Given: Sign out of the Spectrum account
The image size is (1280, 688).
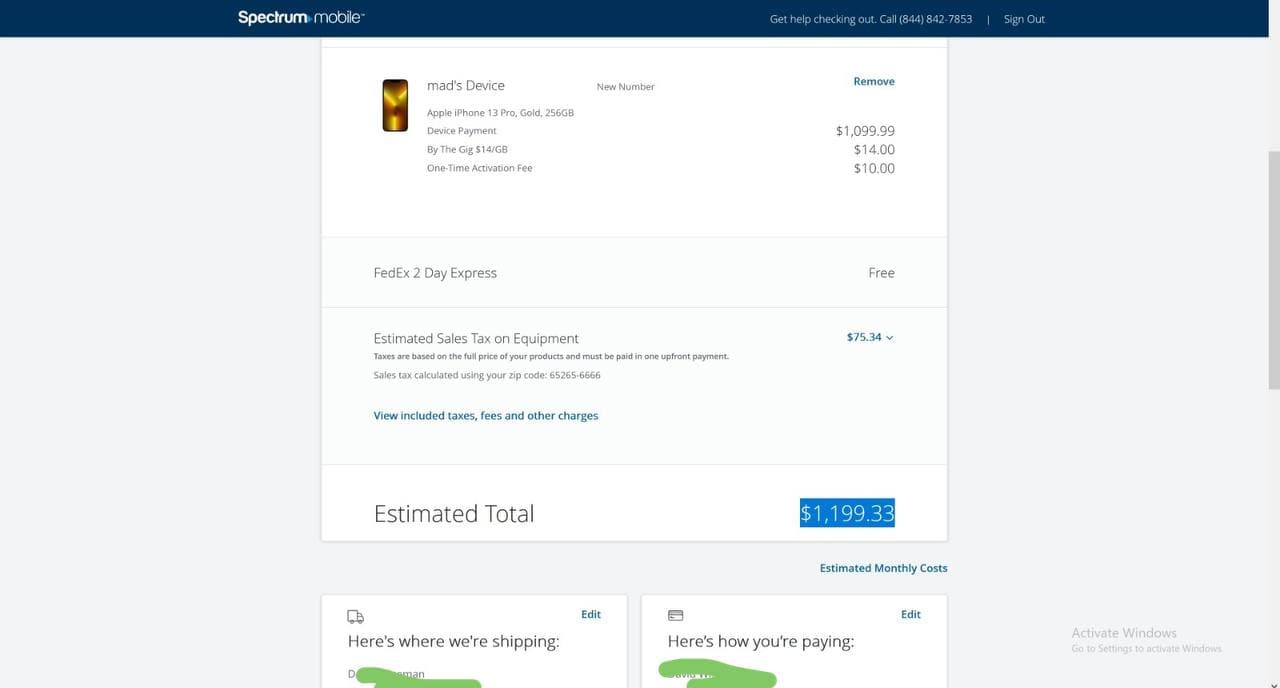Looking at the screenshot, I should point(1024,19).
